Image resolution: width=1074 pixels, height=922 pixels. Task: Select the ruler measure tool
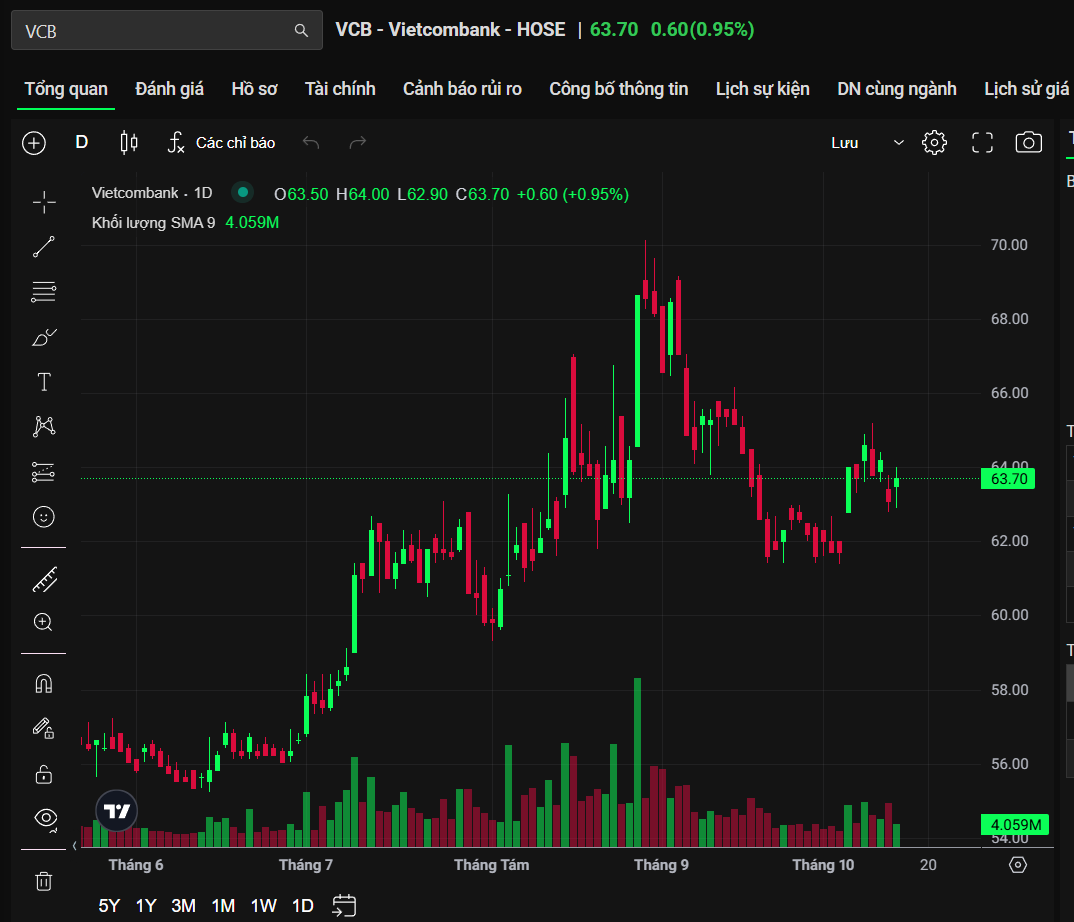point(44,579)
